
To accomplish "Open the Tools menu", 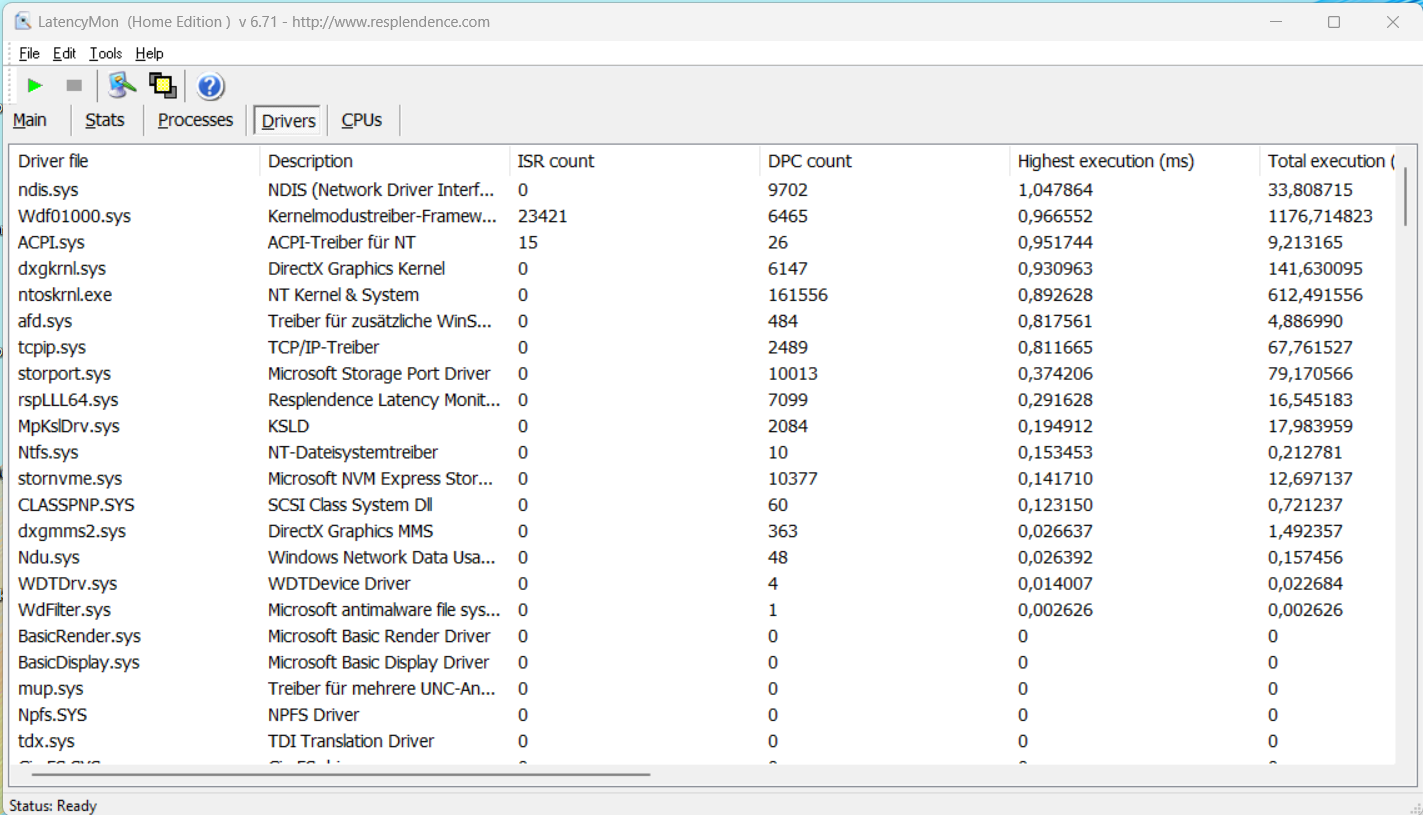I will tap(105, 54).
